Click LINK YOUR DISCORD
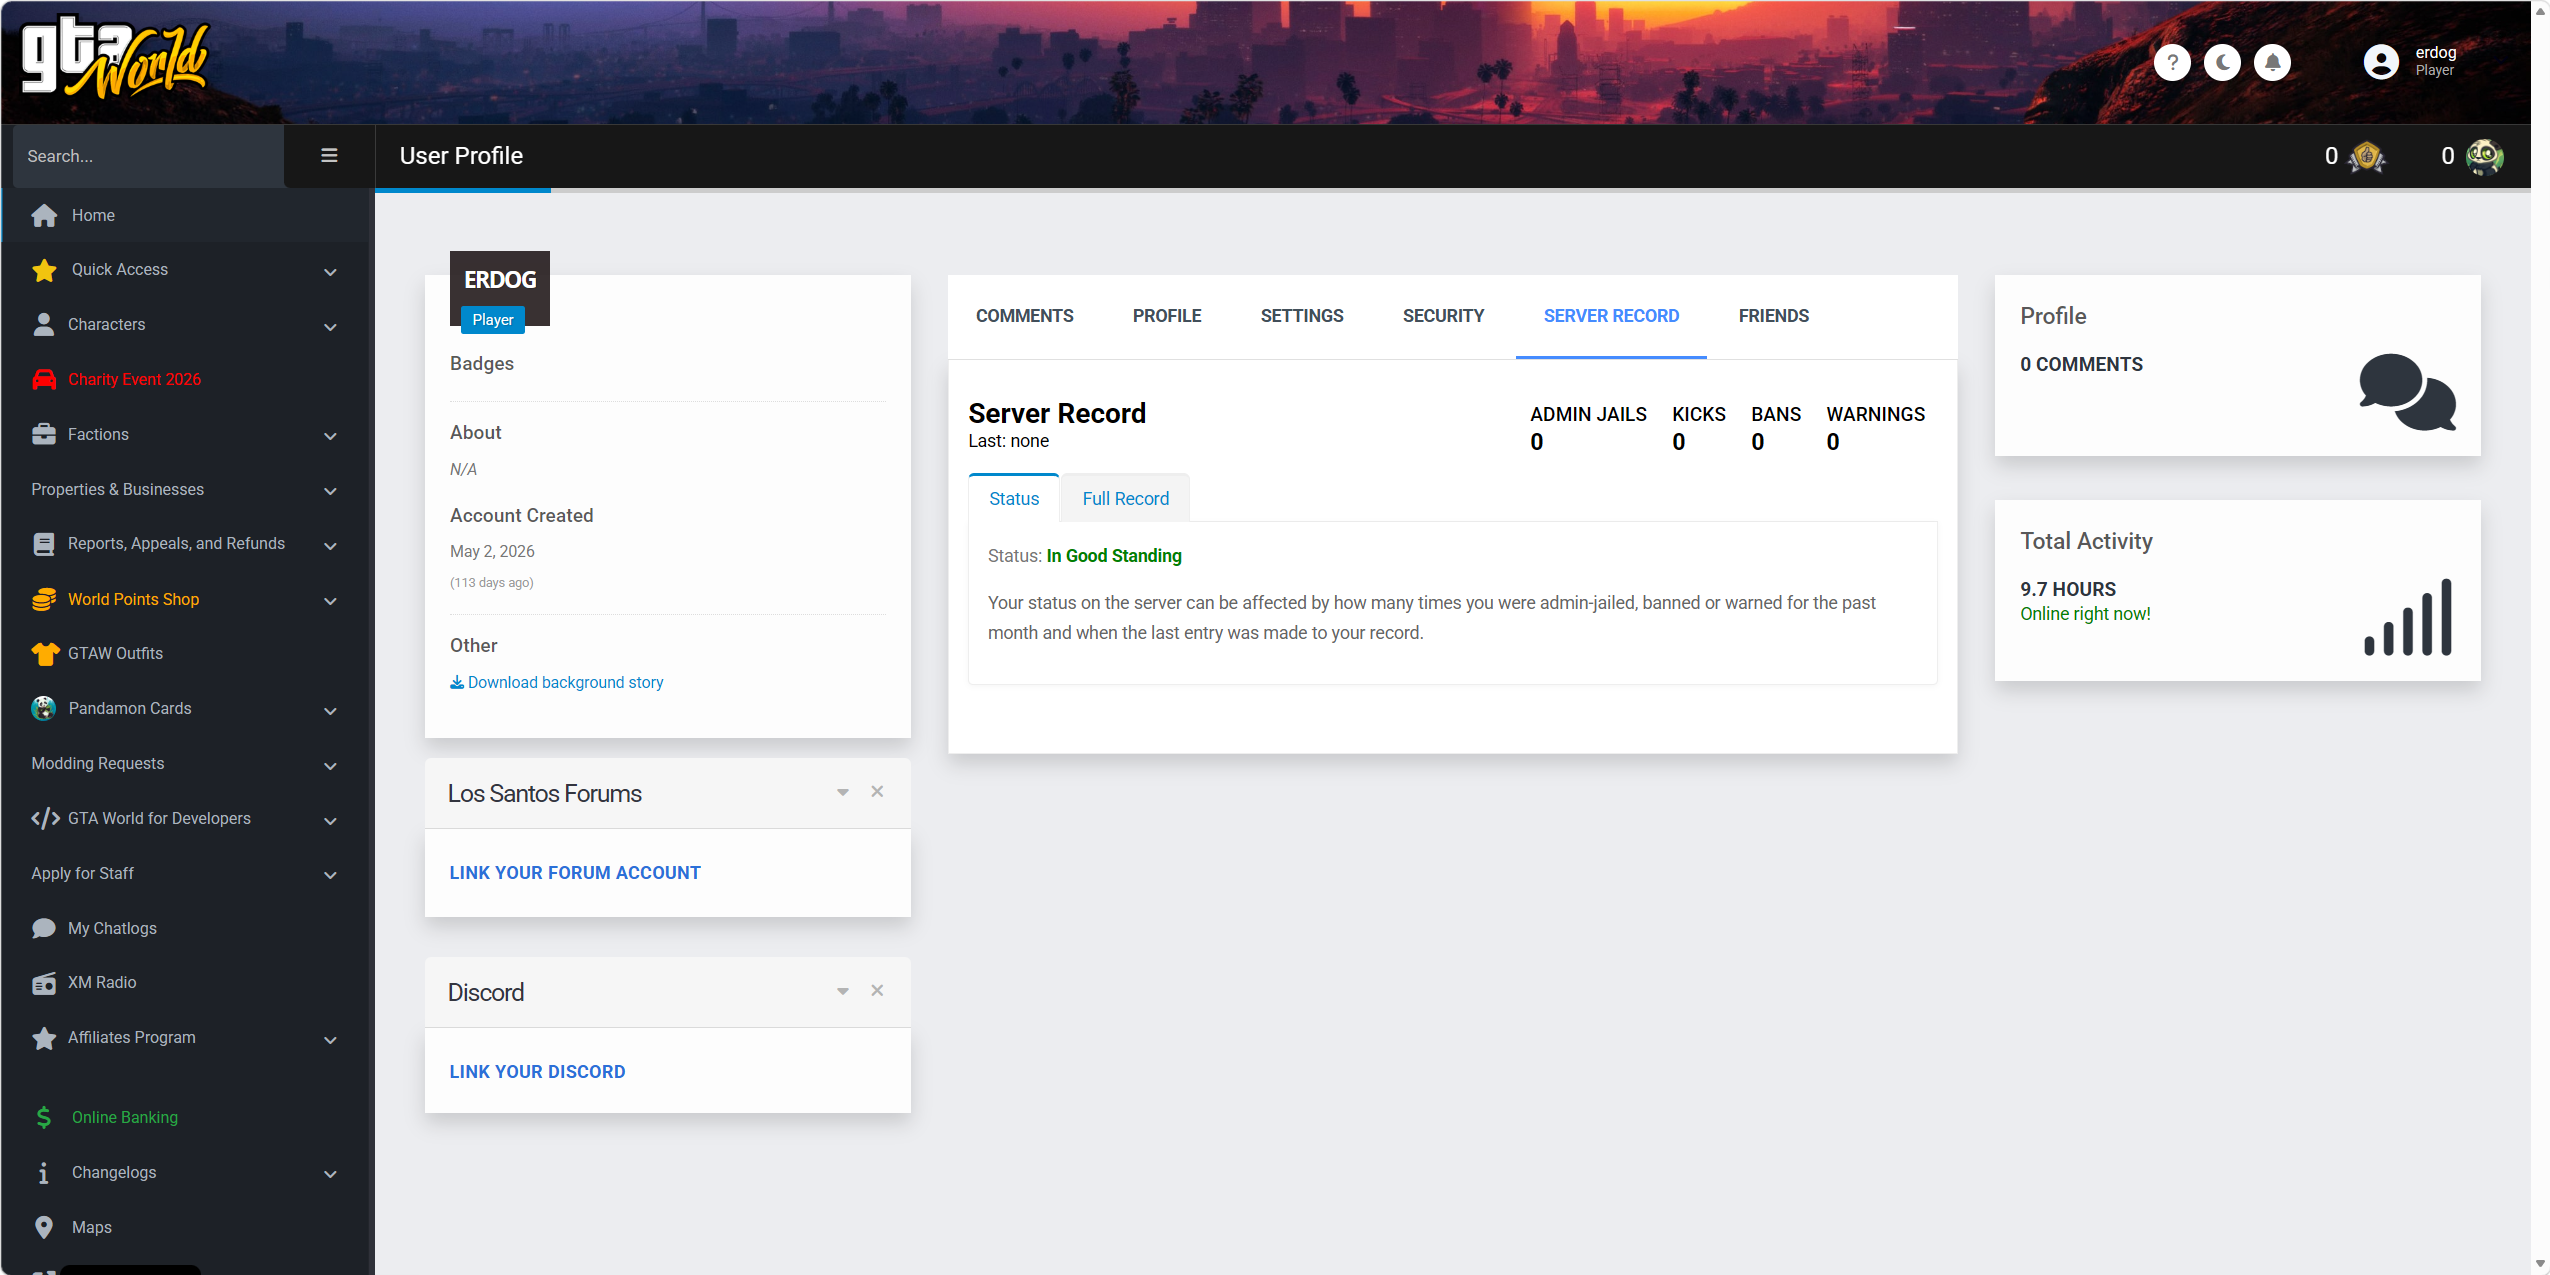2550x1275 pixels. pyautogui.click(x=537, y=1072)
